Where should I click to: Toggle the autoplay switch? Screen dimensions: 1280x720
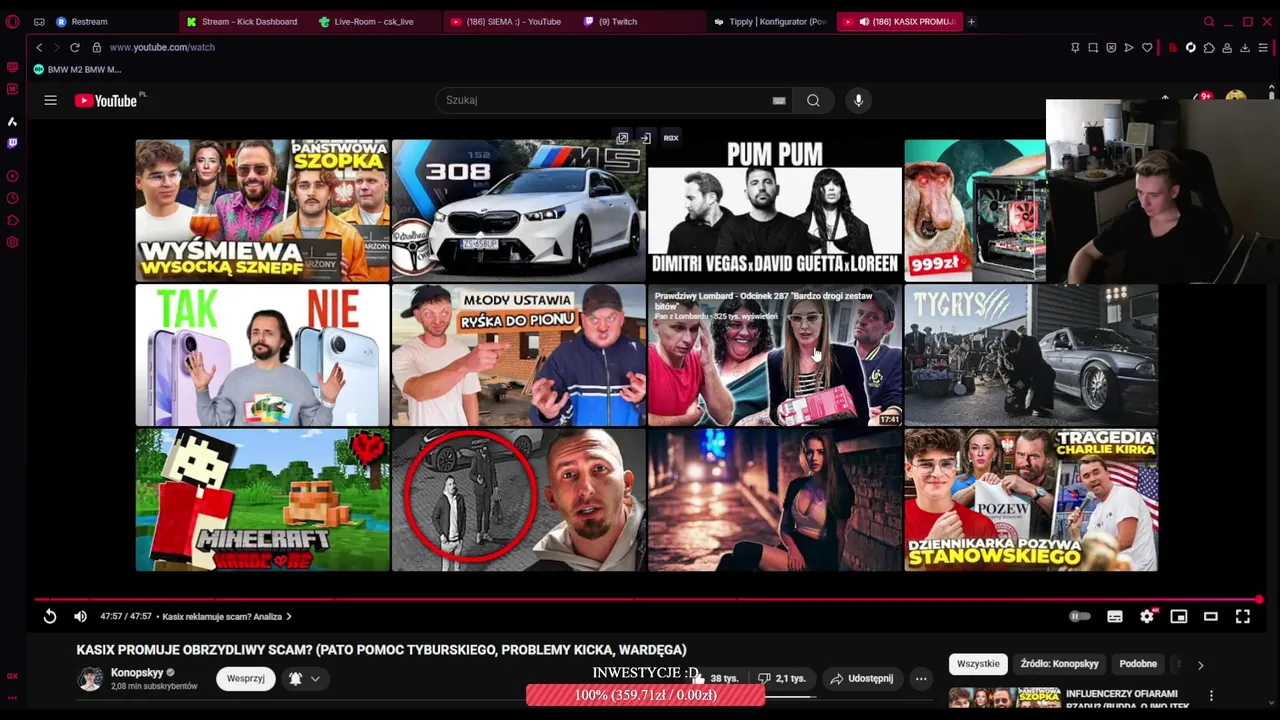[x=1080, y=617]
